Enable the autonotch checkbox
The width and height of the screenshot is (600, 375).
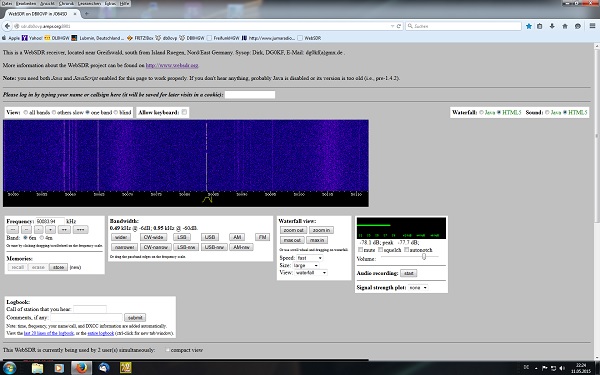click(406, 249)
